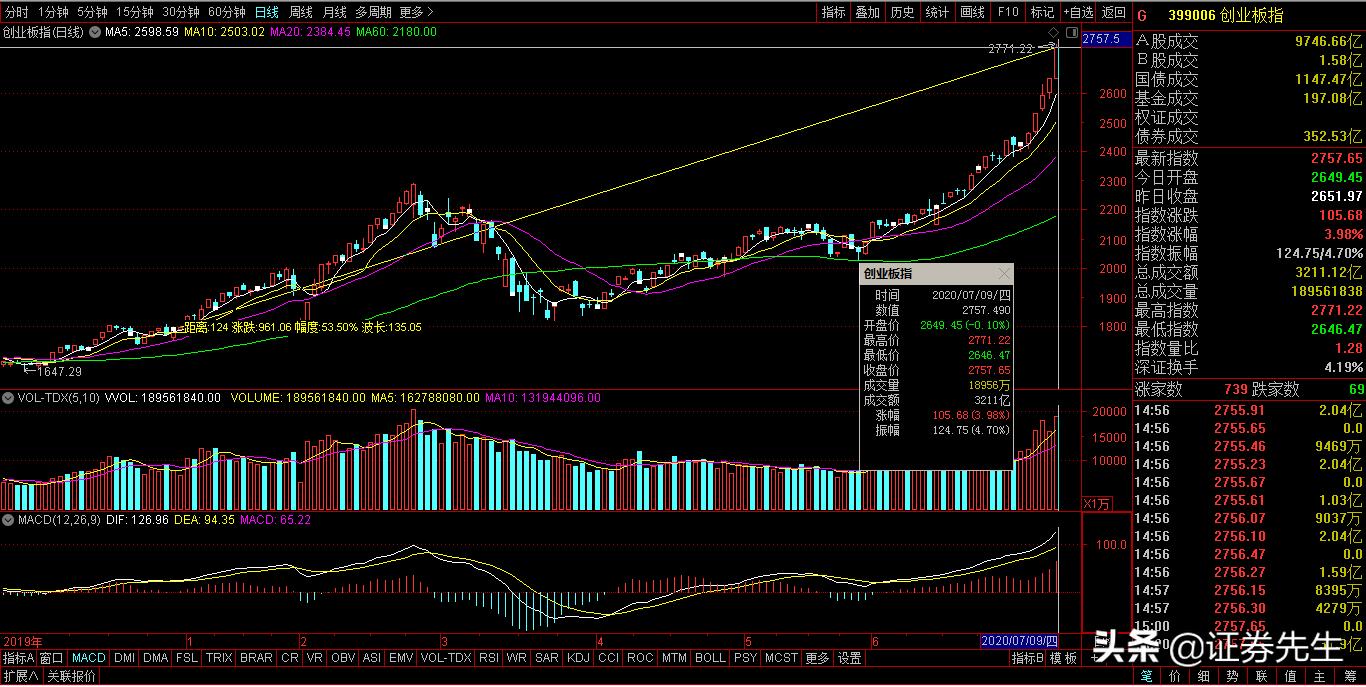The image size is (1366, 687).
Task: Click the 扩展 expand button at bottom left
Action: click(20, 676)
